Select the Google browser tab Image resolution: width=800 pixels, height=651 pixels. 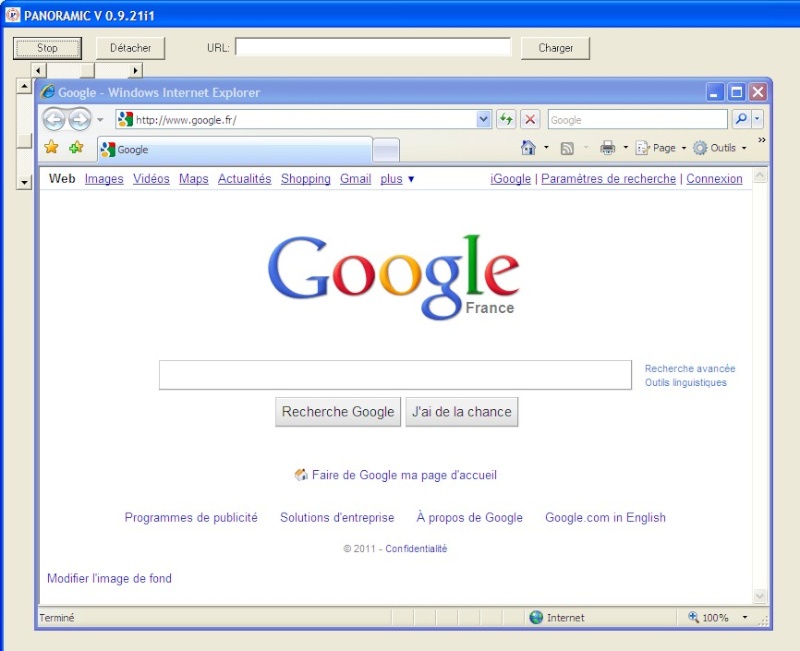tap(235, 149)
